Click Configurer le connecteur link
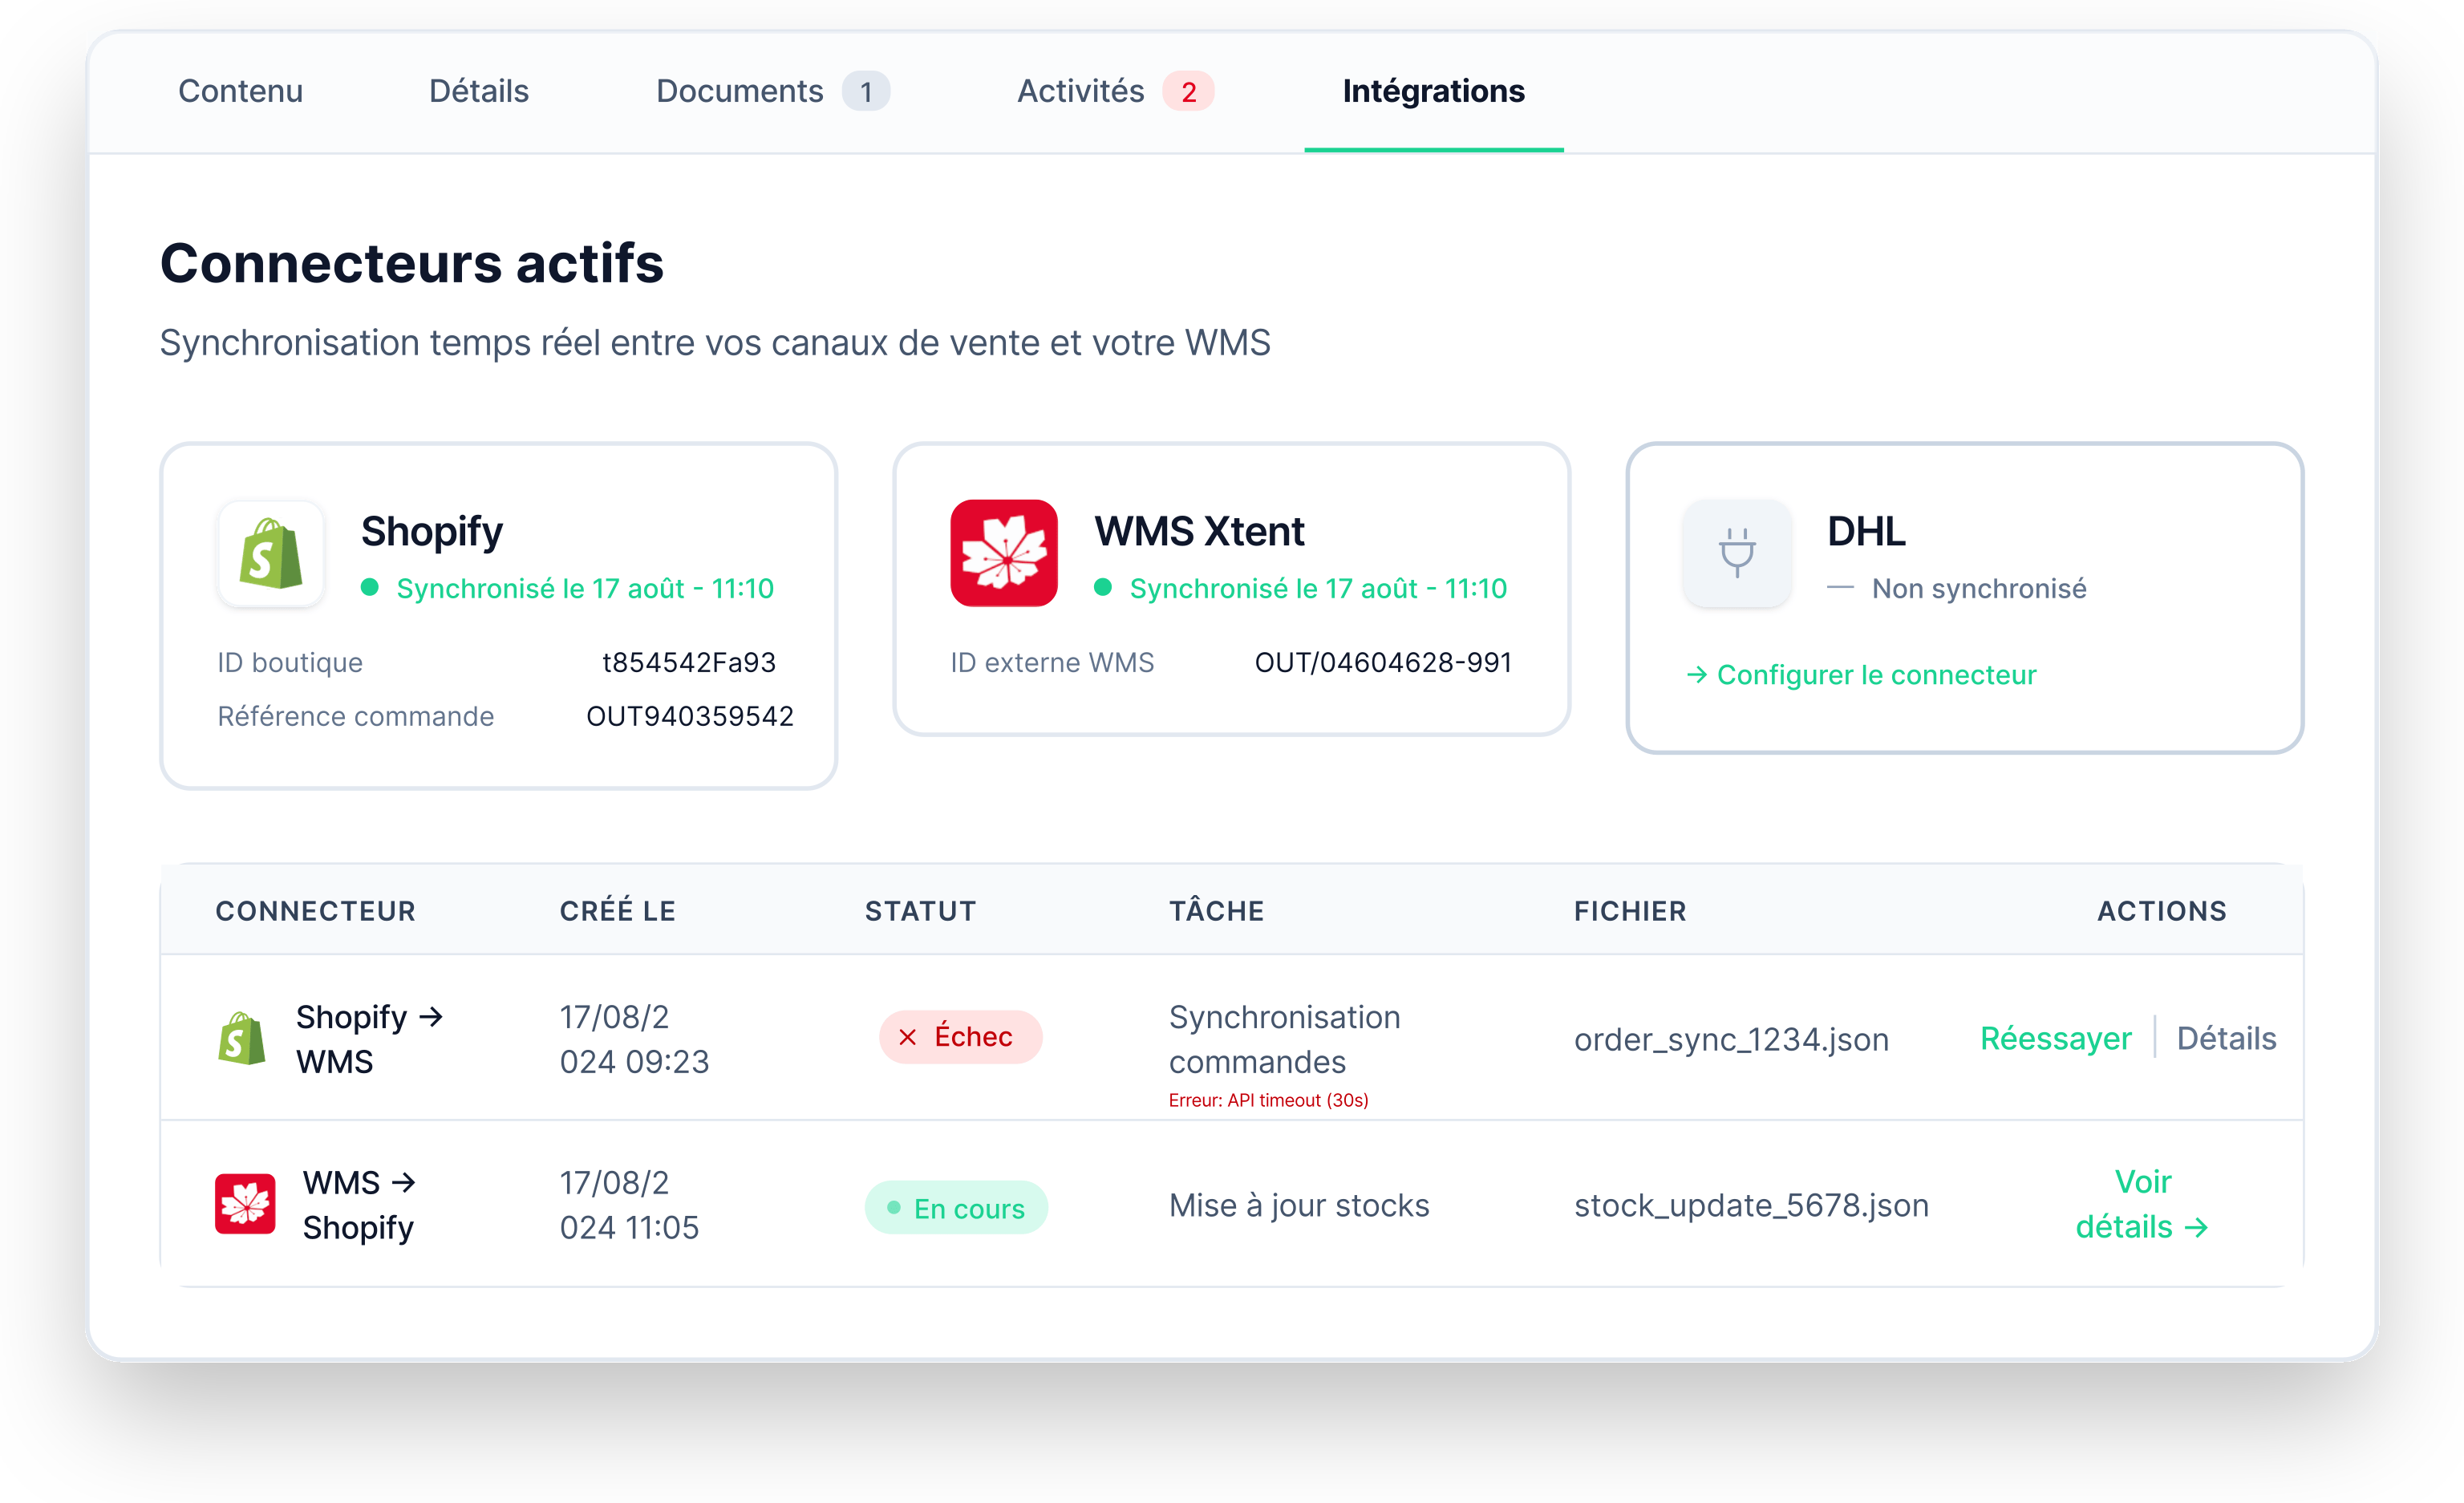This screenshot has height=1503, width=2464. pos(1876,675)
